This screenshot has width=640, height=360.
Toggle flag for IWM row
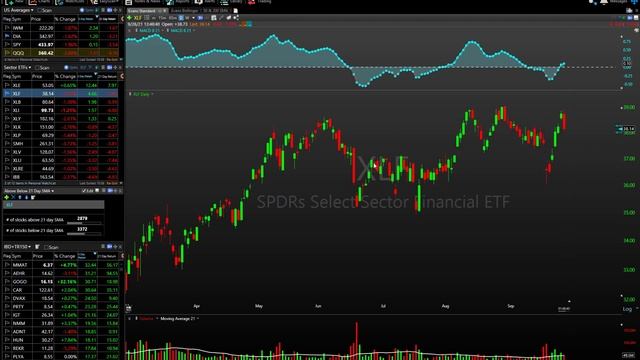pos(7,28)
